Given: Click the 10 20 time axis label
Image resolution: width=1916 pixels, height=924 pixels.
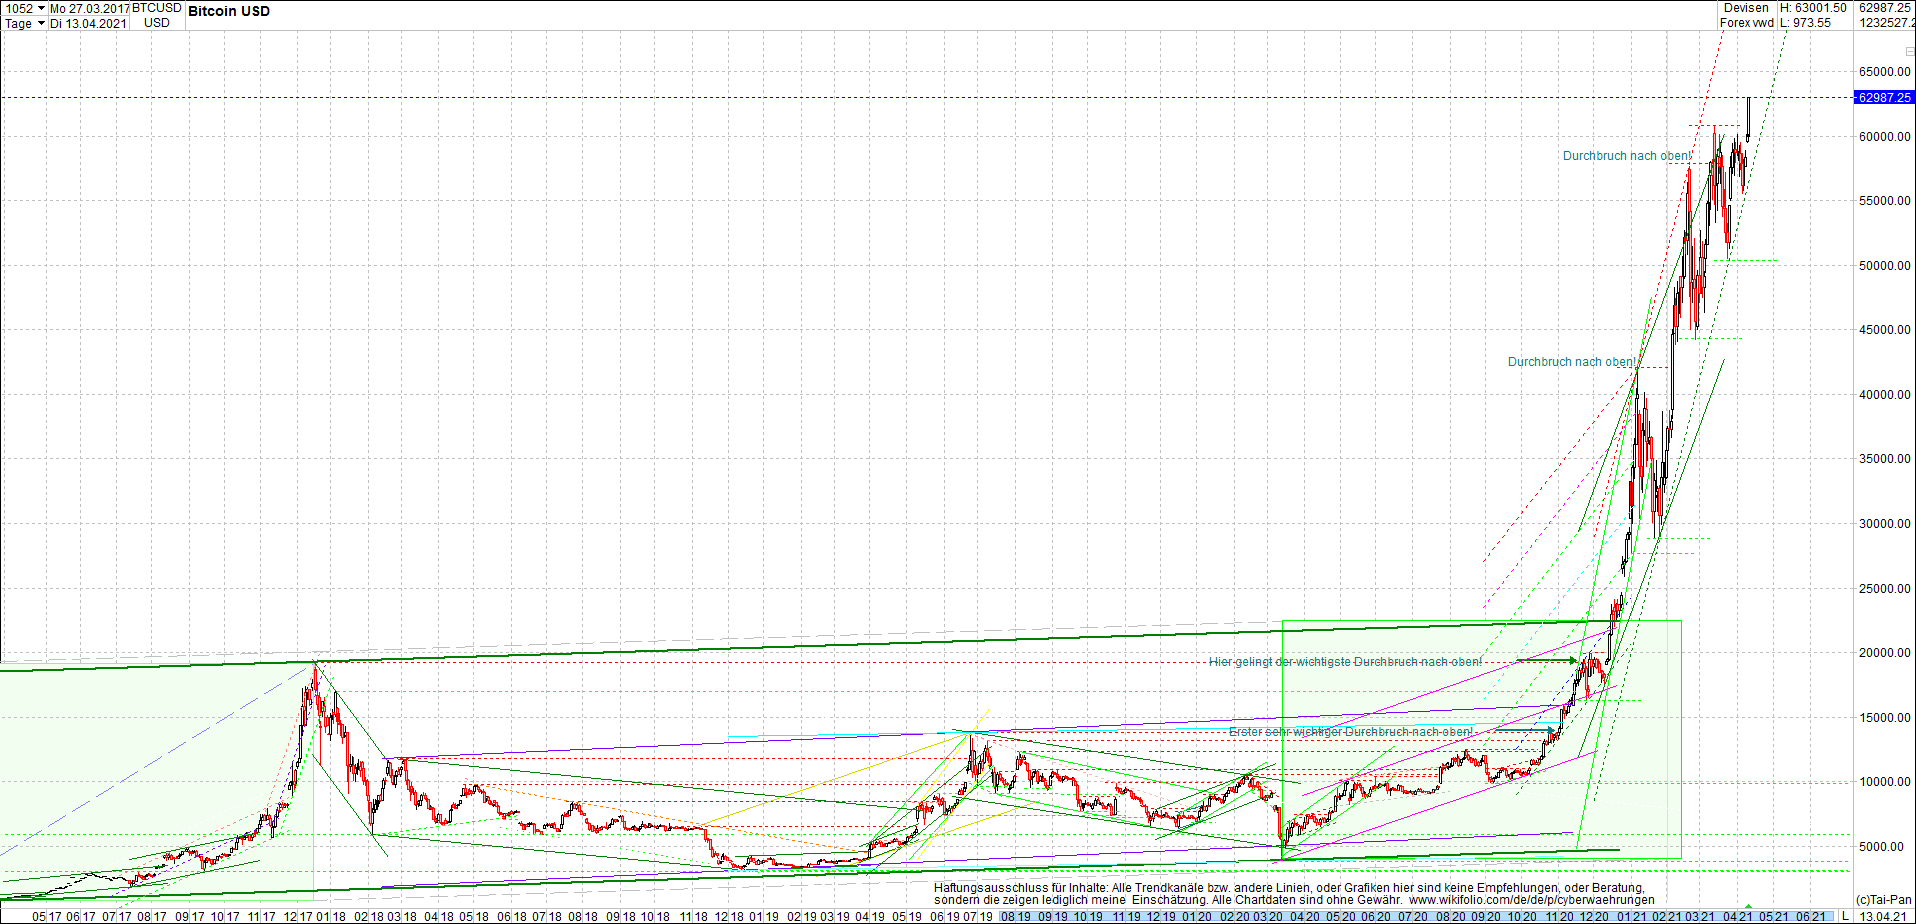Looking at the screenshot, I should 1521,916.
